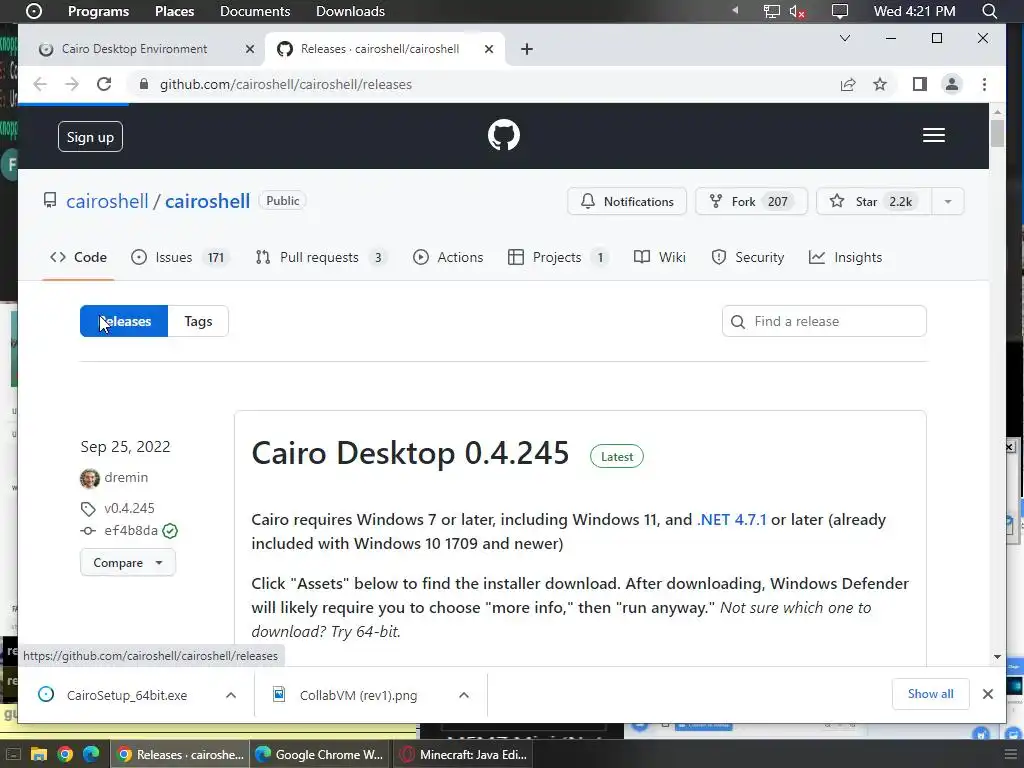Image resolution: width=1024 pixels, height=768 pixels.
Task: Open Security tab
Action: coord(748,257)
